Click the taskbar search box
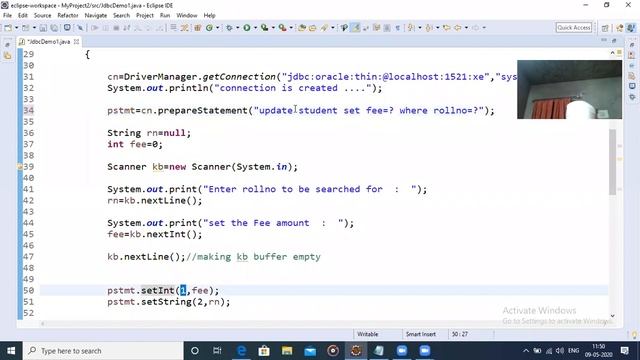Viewport: 640px width, 360px height. (x=103, y=351)
